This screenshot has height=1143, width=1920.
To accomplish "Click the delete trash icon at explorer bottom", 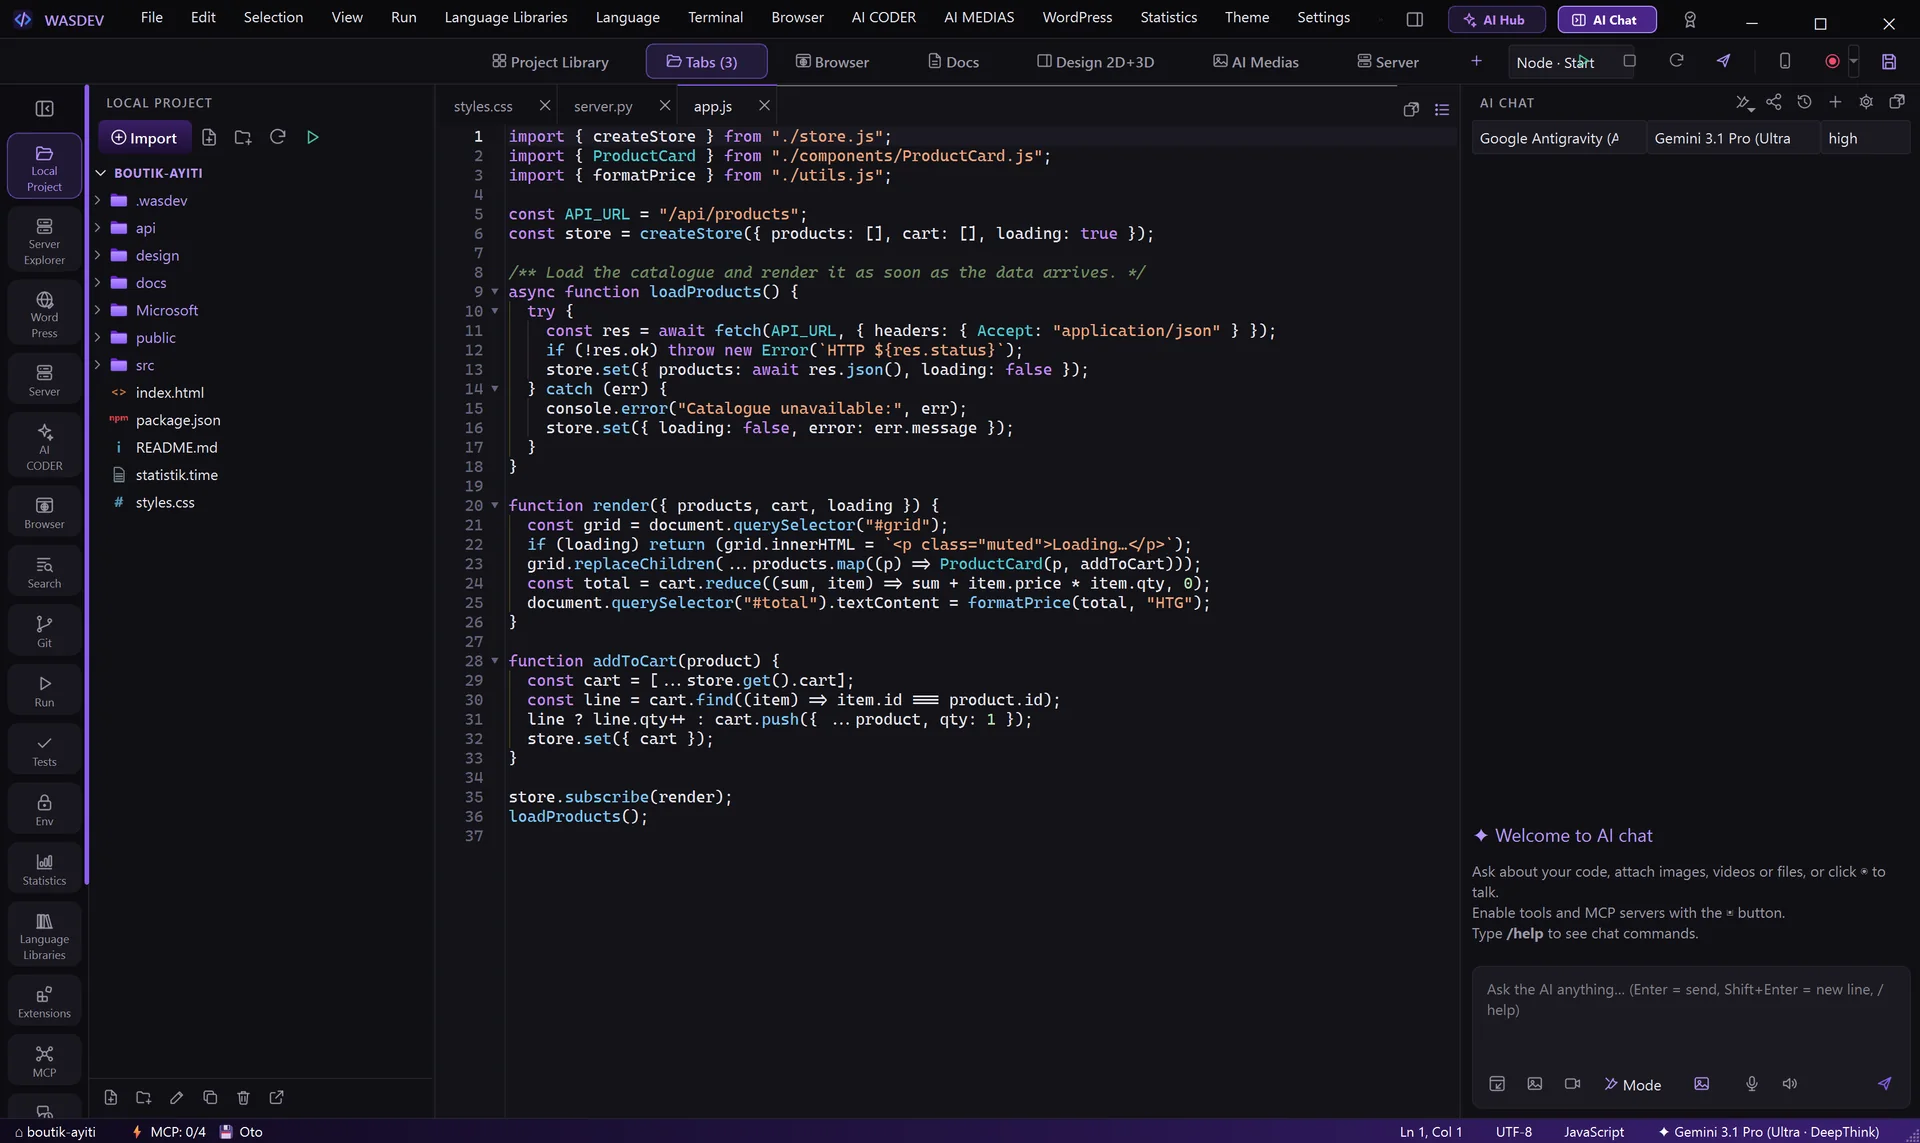I will pos(243,1098).
